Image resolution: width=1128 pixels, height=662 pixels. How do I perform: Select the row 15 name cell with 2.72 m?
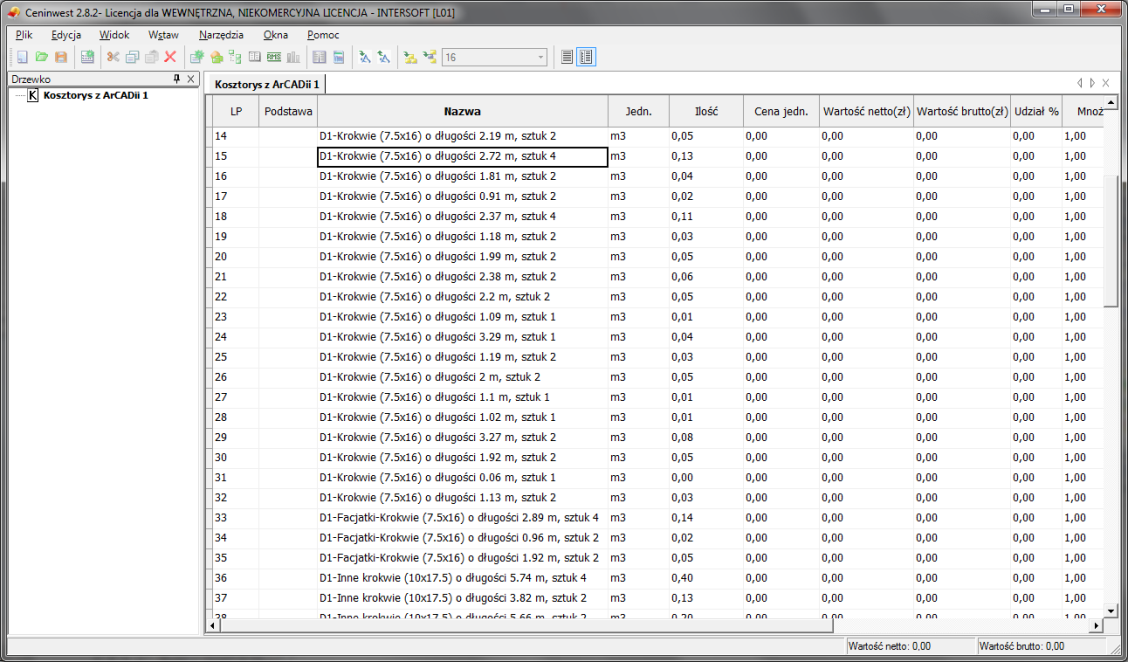click(x=463, y=156)
